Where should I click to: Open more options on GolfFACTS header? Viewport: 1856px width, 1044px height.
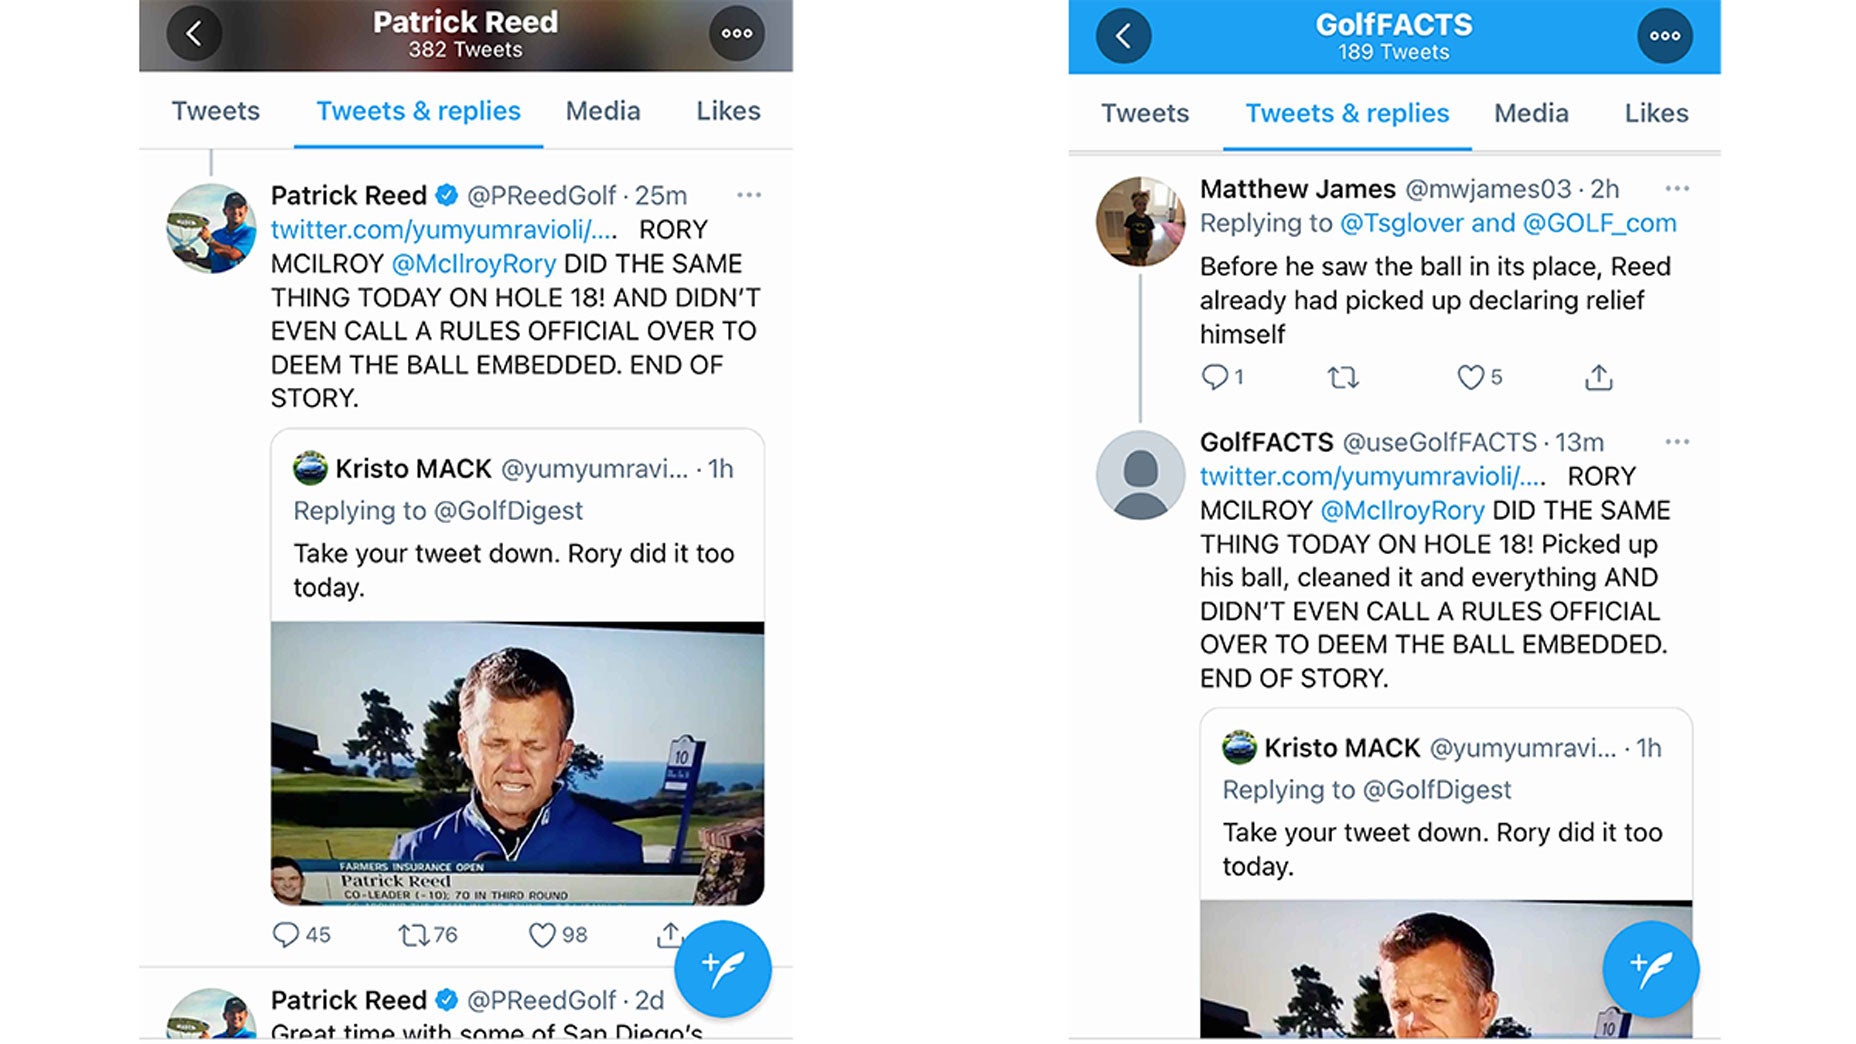tap(1665, 37)
